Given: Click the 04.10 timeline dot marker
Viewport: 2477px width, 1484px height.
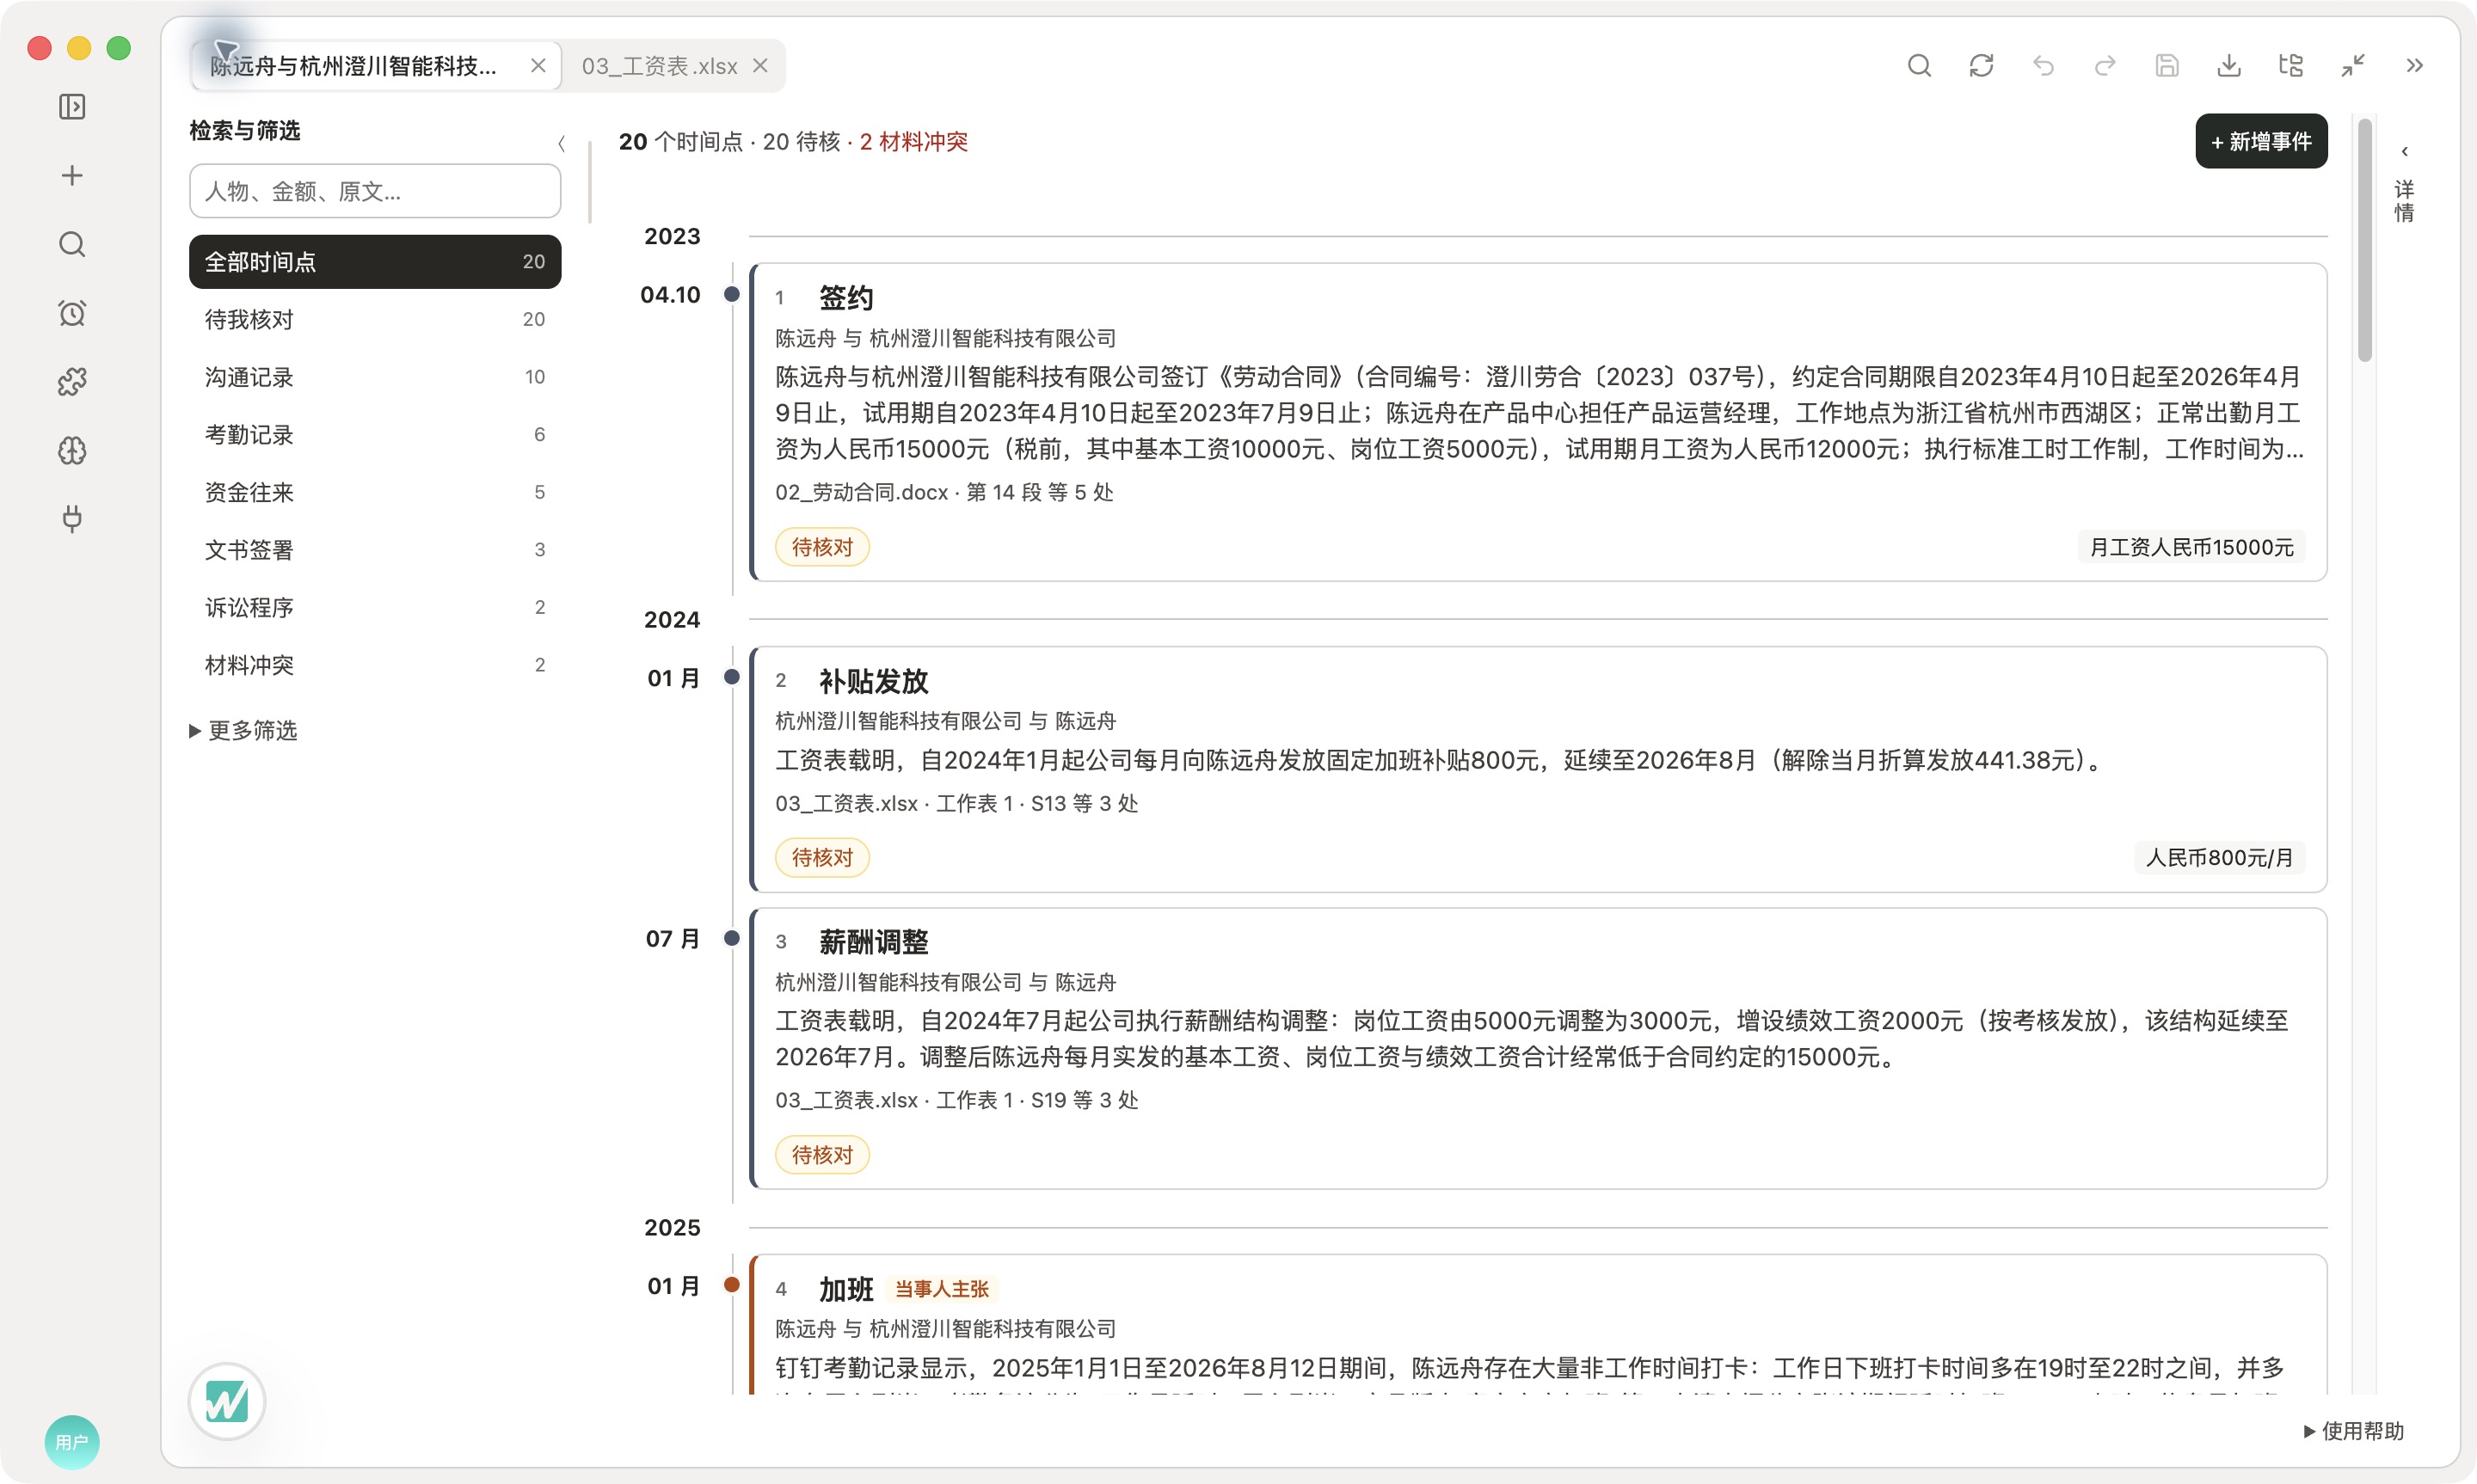Looking at the screenshot, I should tap(732, 294).
